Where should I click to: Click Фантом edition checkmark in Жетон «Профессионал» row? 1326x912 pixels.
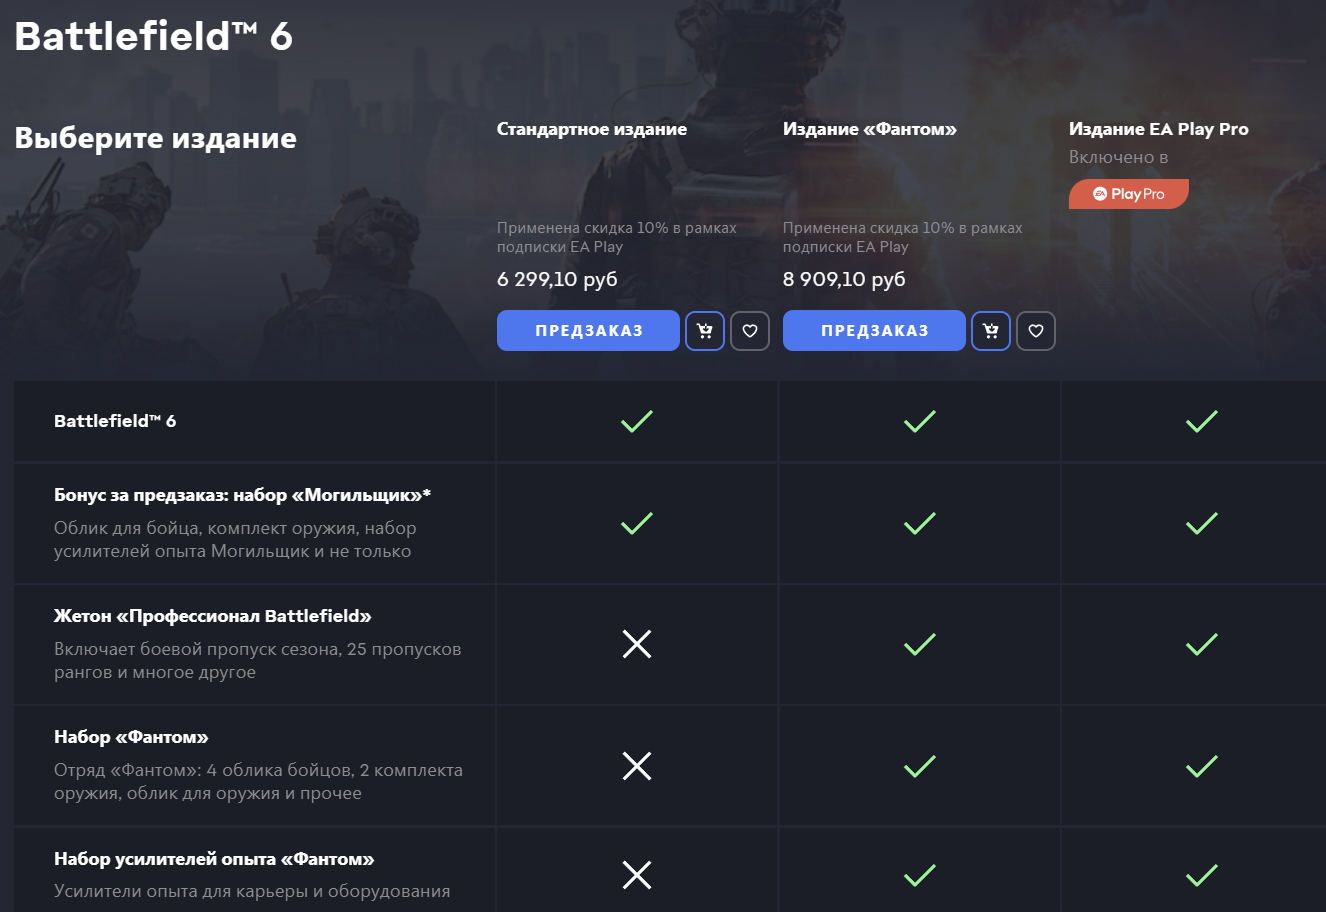coord(920,644)
